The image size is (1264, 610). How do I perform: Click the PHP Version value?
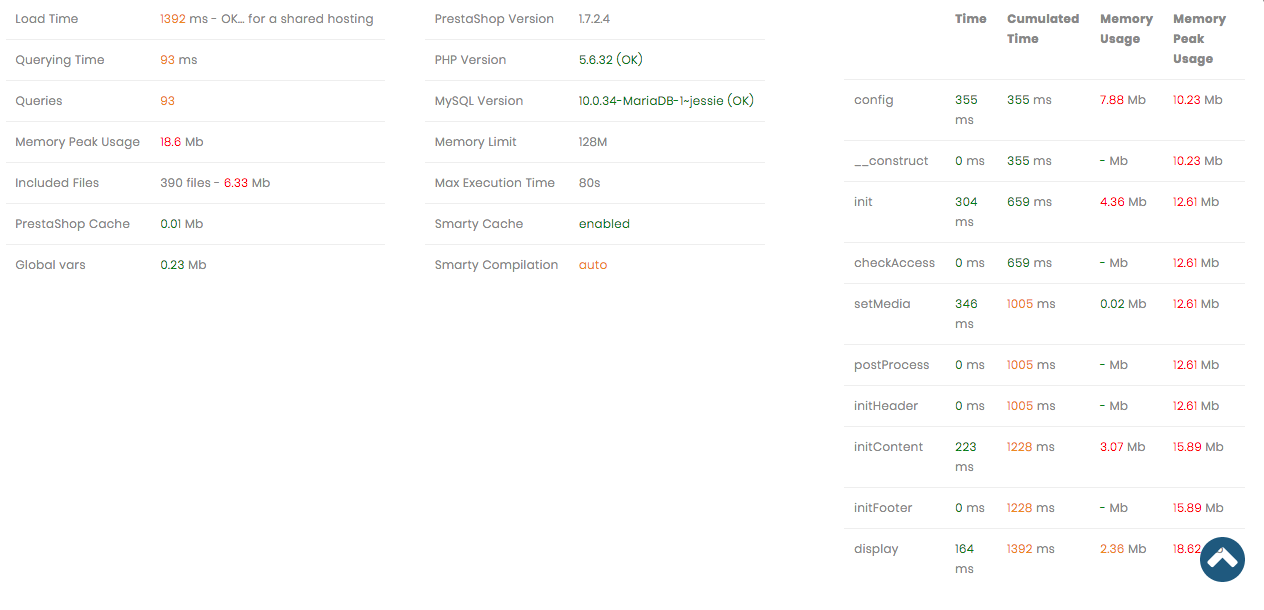(611, 60)
